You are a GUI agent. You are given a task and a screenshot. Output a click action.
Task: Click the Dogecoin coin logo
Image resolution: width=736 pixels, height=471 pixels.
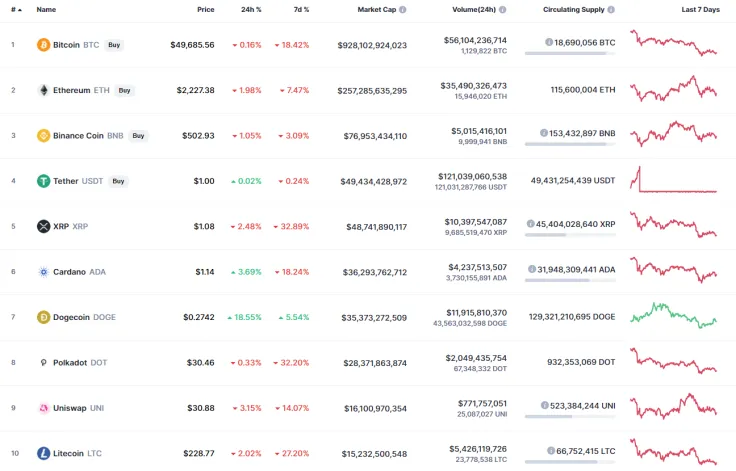pyautogui.click(x=43, y=317)
